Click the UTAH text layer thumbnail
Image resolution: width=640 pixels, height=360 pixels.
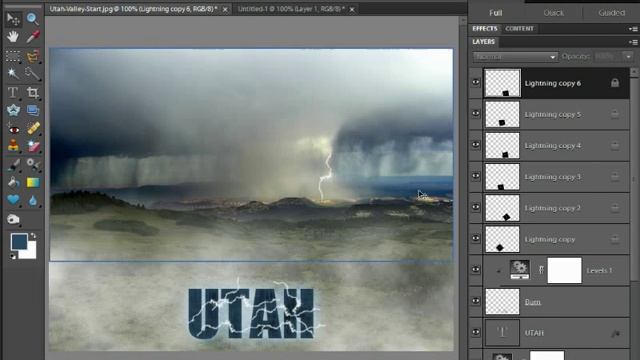click(x=502, y=333)
